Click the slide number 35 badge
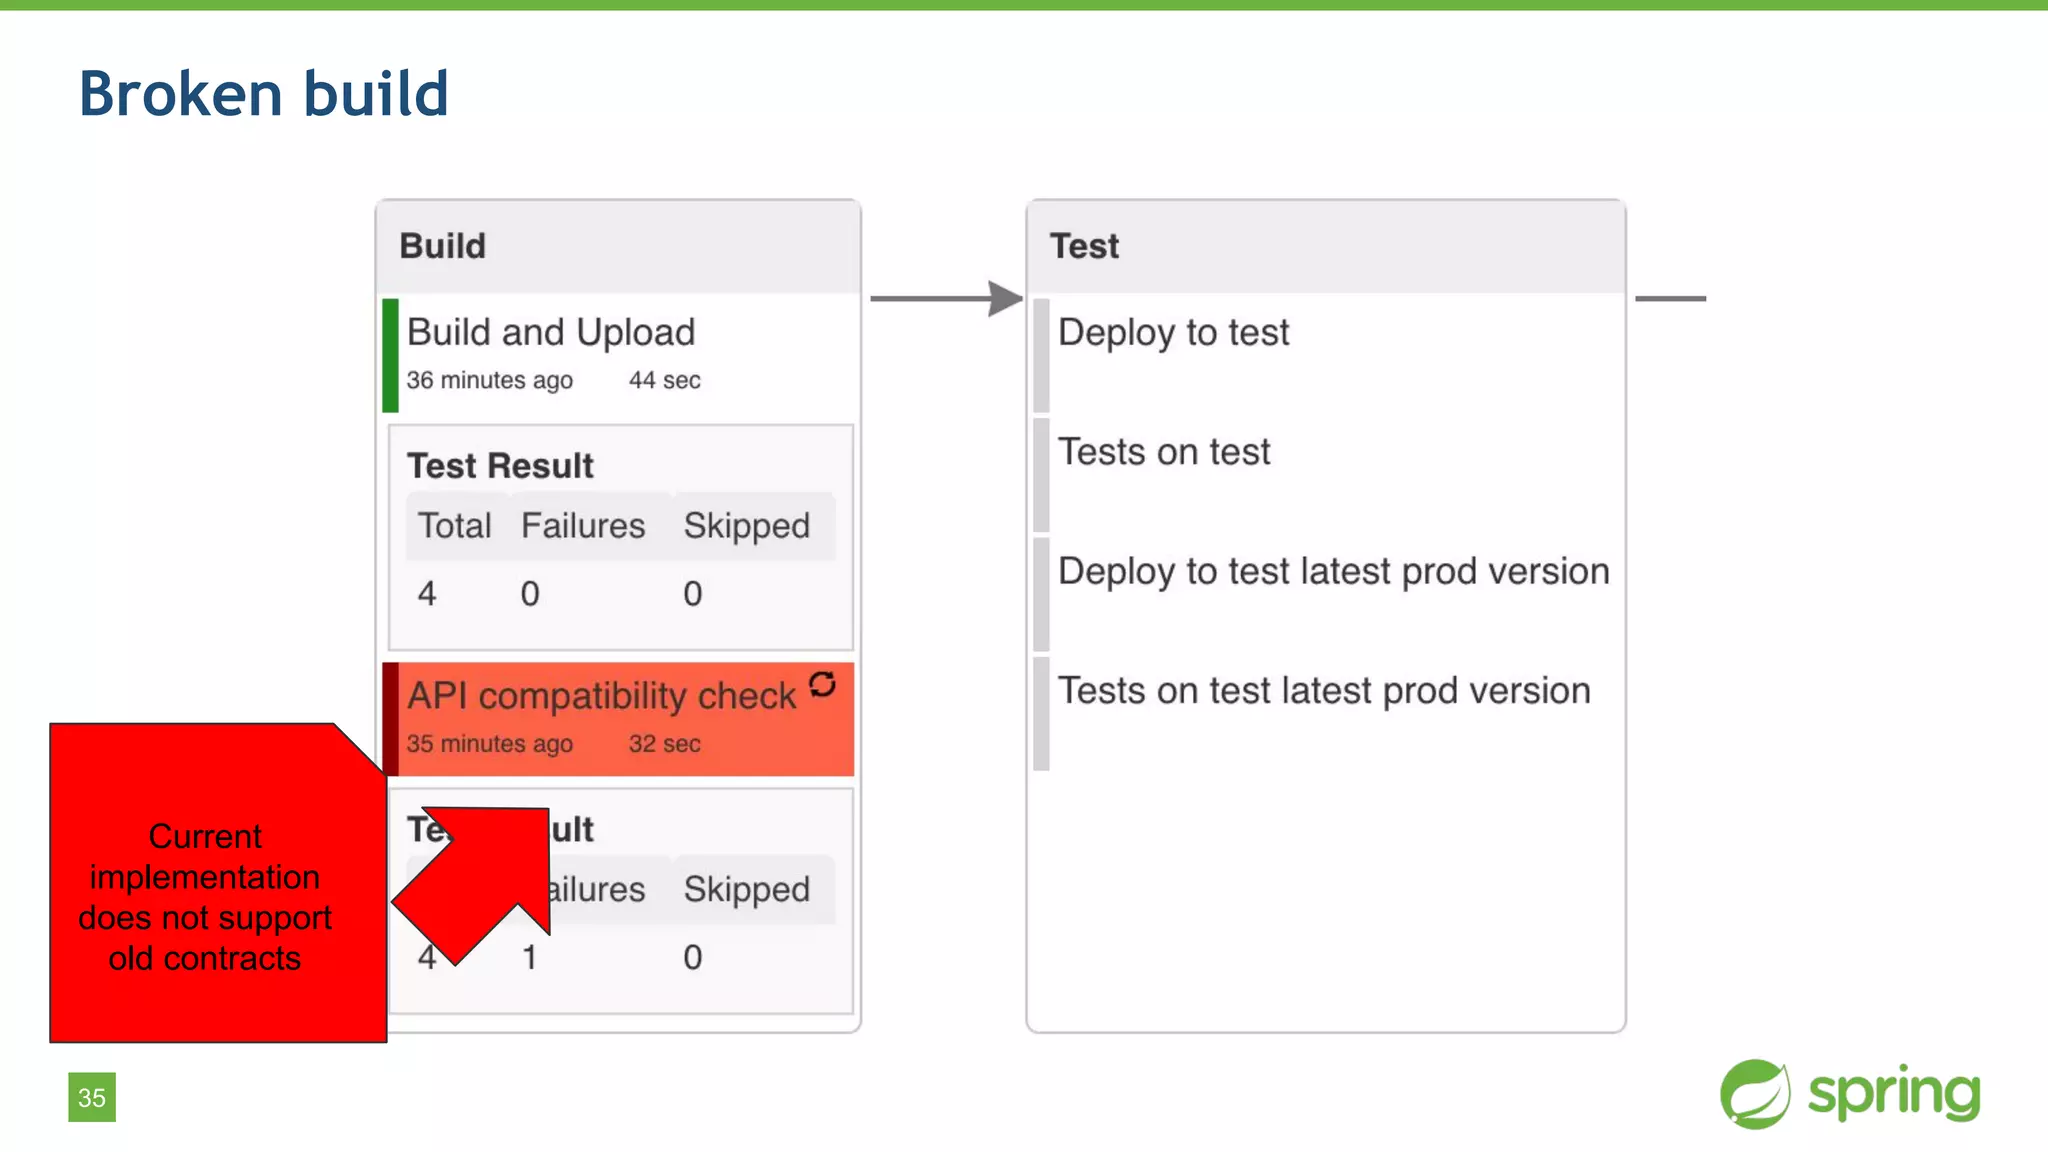Screen dimensions: 2048x1152 (x=92, y=1097)
